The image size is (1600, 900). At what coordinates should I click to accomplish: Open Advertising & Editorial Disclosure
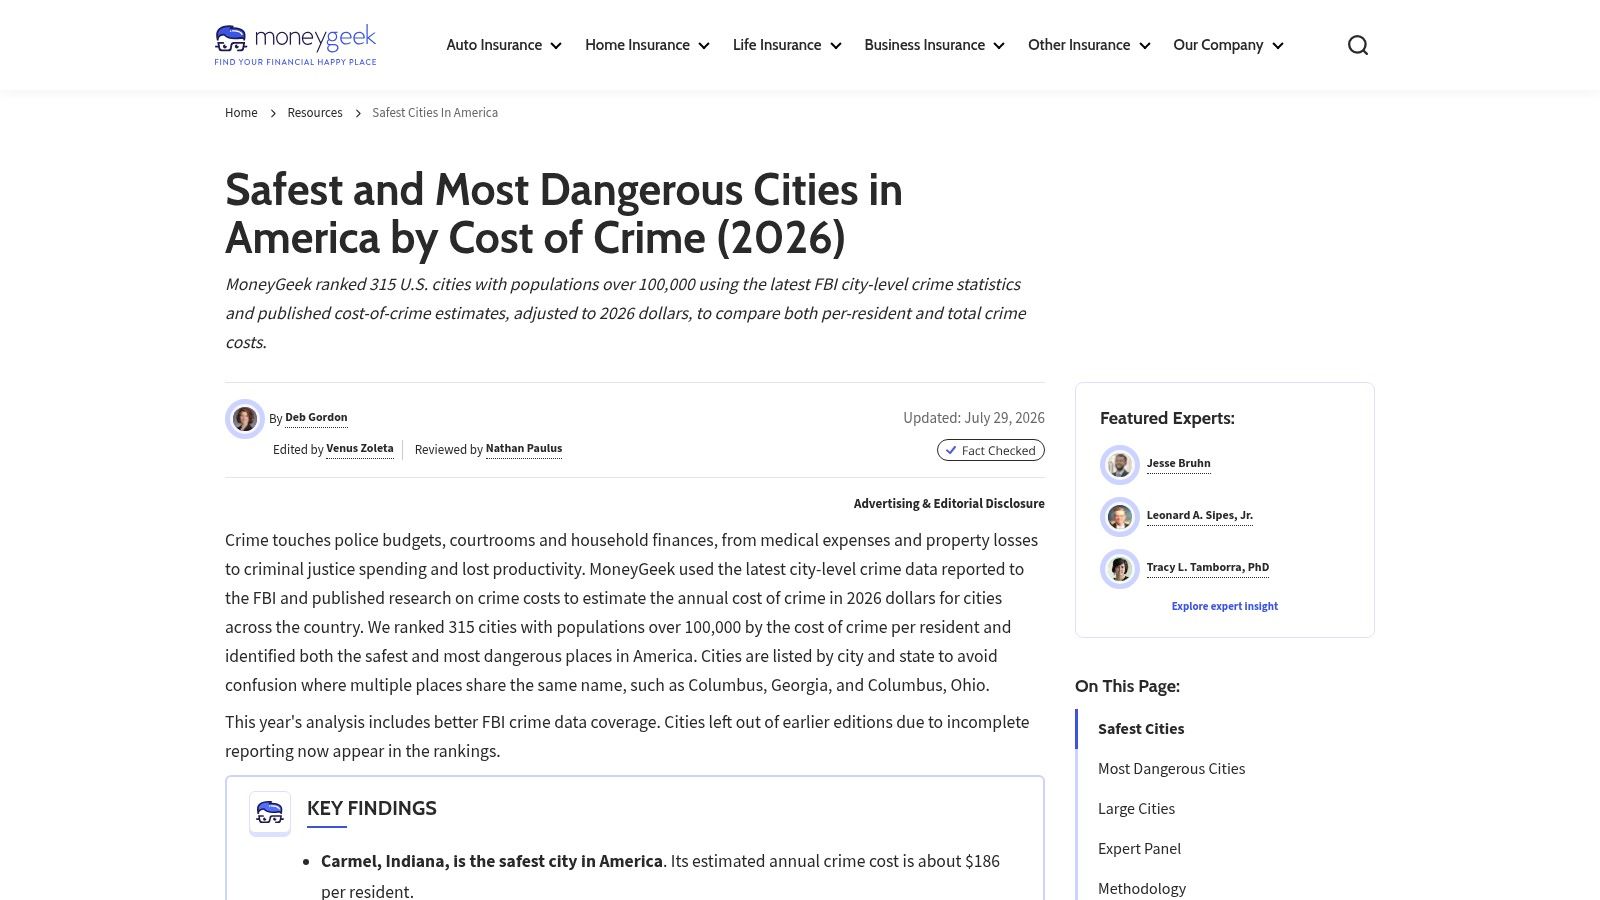point(949,503)
